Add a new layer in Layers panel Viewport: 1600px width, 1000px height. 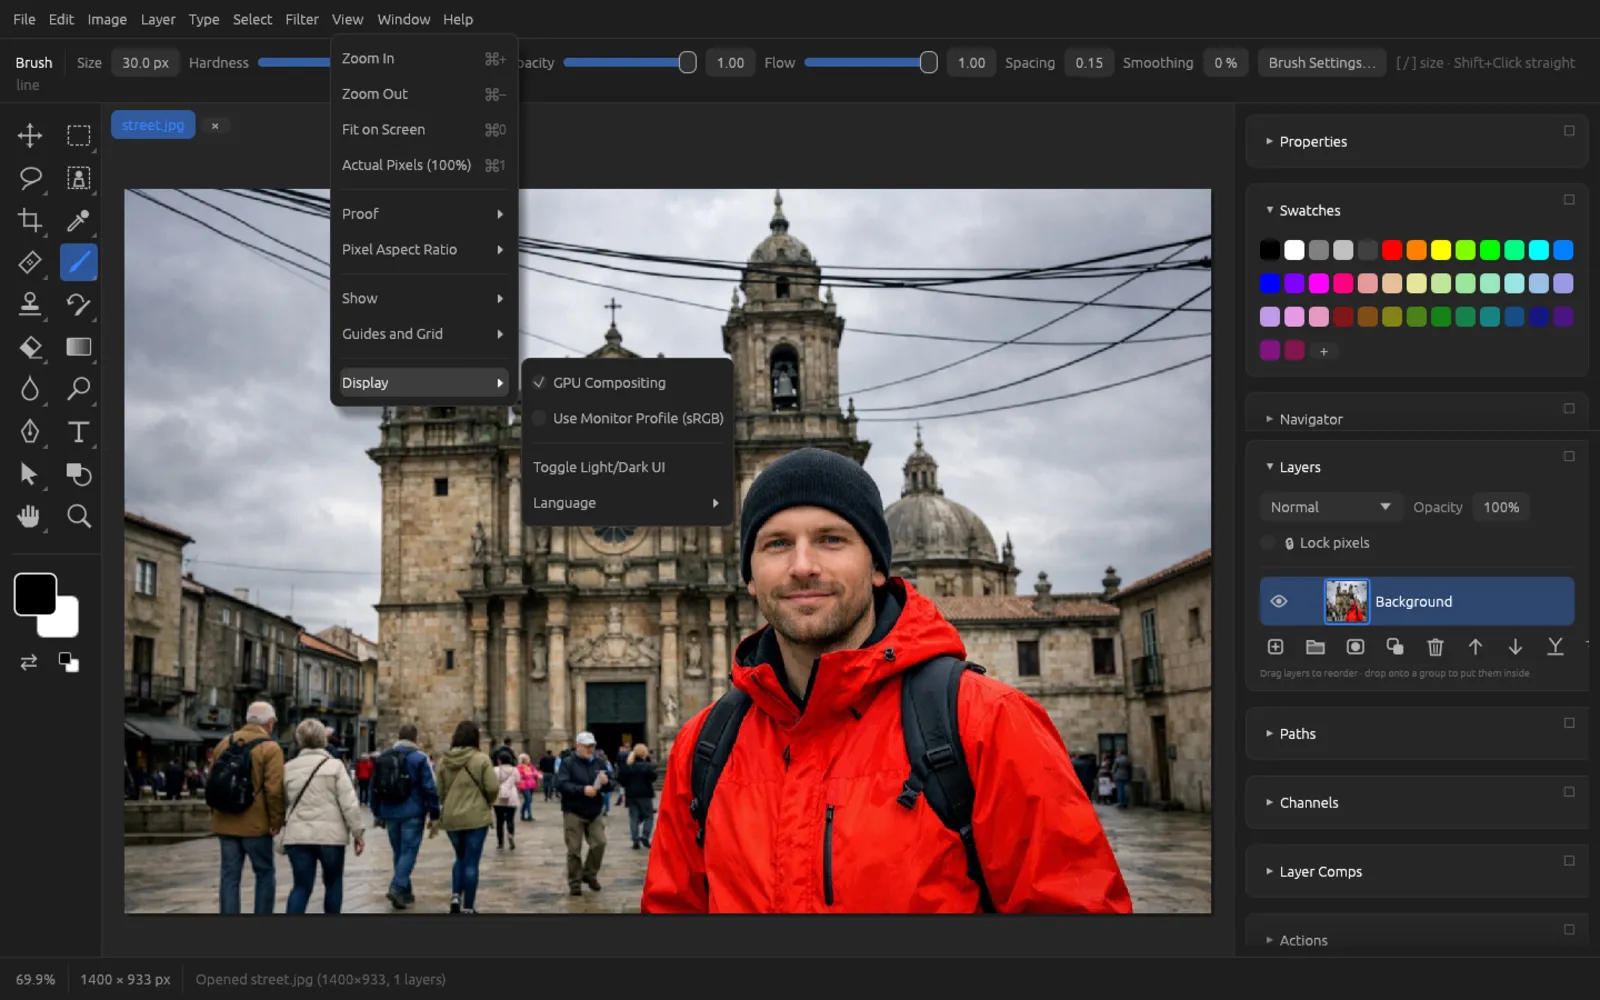1275,647
